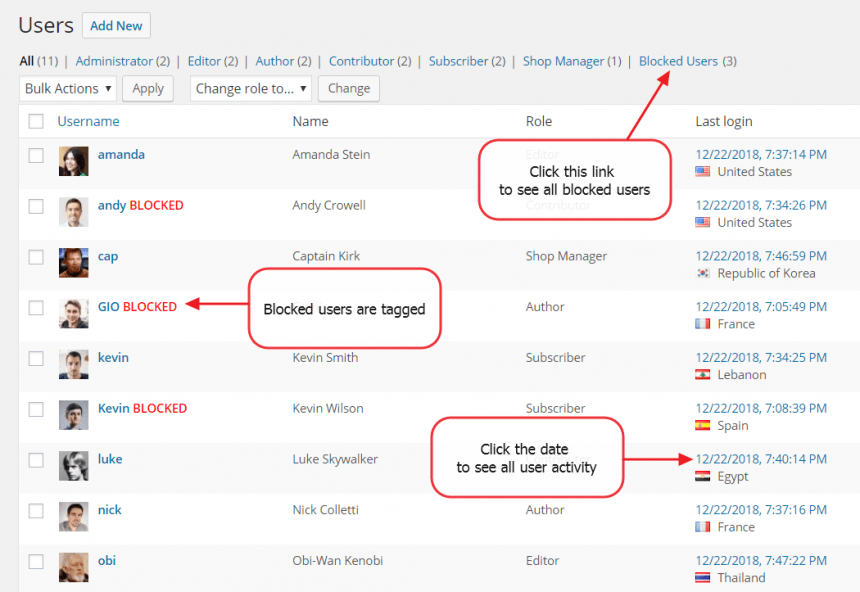Filter by Blocked Users

678,61
